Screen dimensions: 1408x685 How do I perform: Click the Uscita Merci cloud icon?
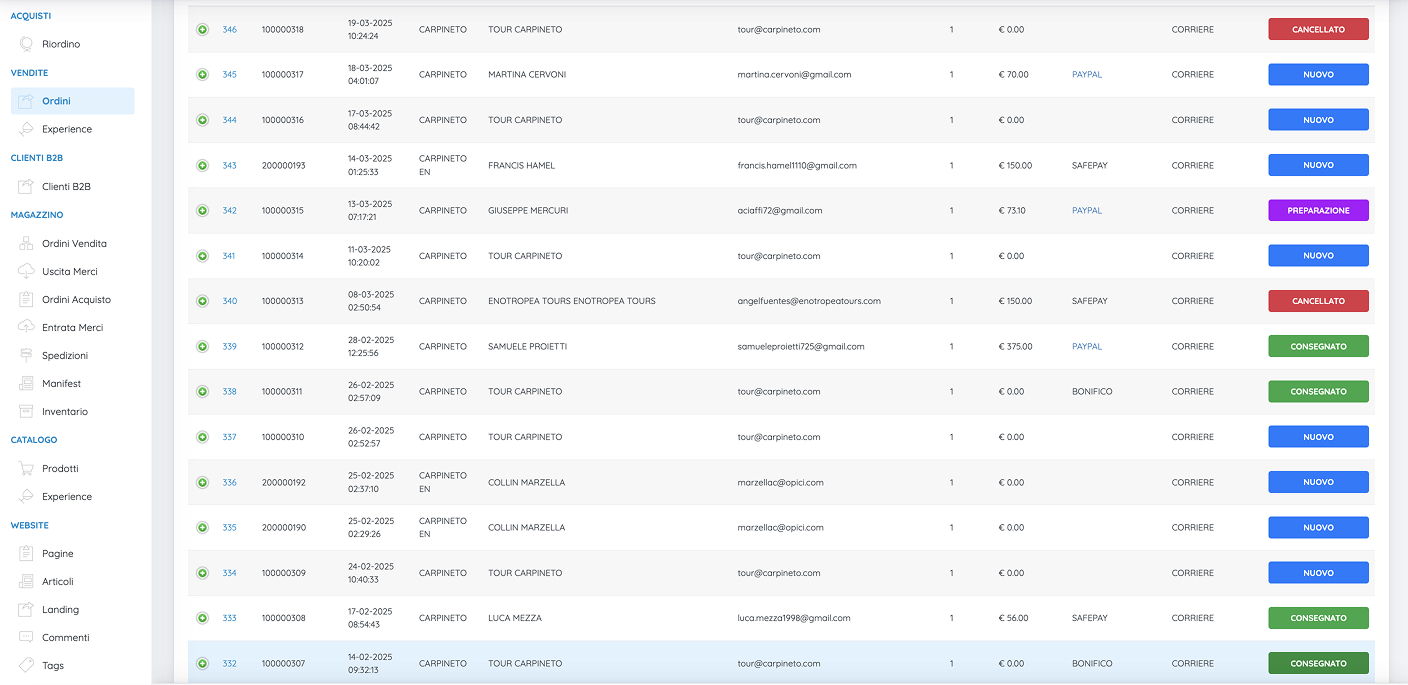tap(26, 271)
